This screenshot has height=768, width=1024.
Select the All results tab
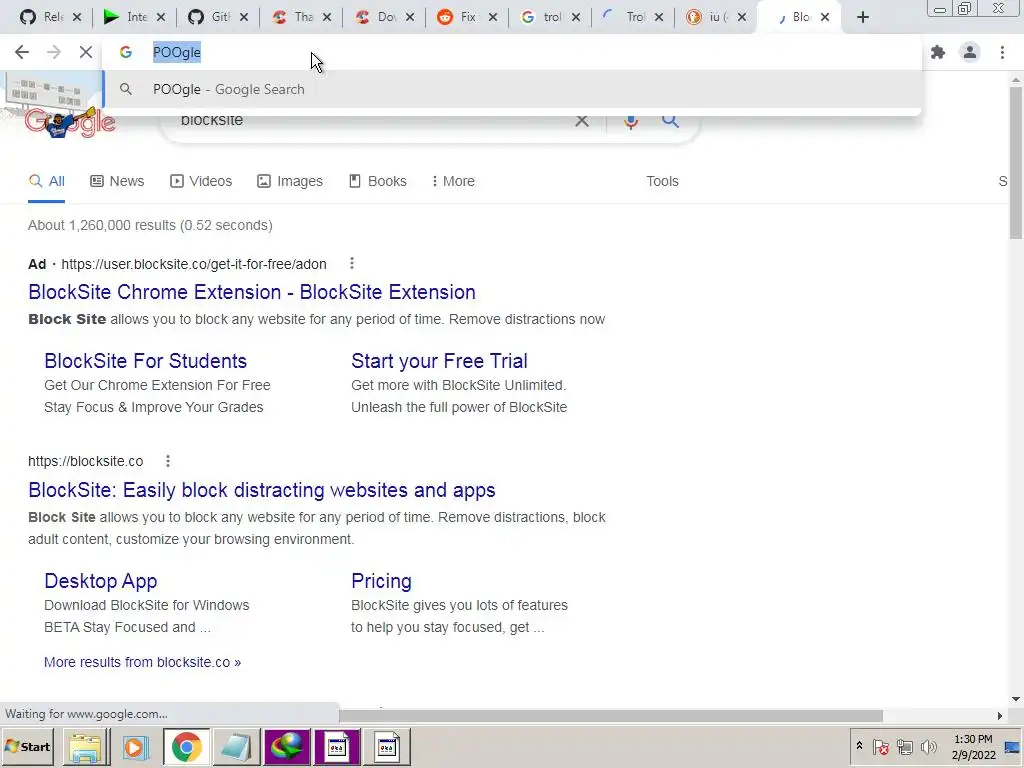[46, 181]
